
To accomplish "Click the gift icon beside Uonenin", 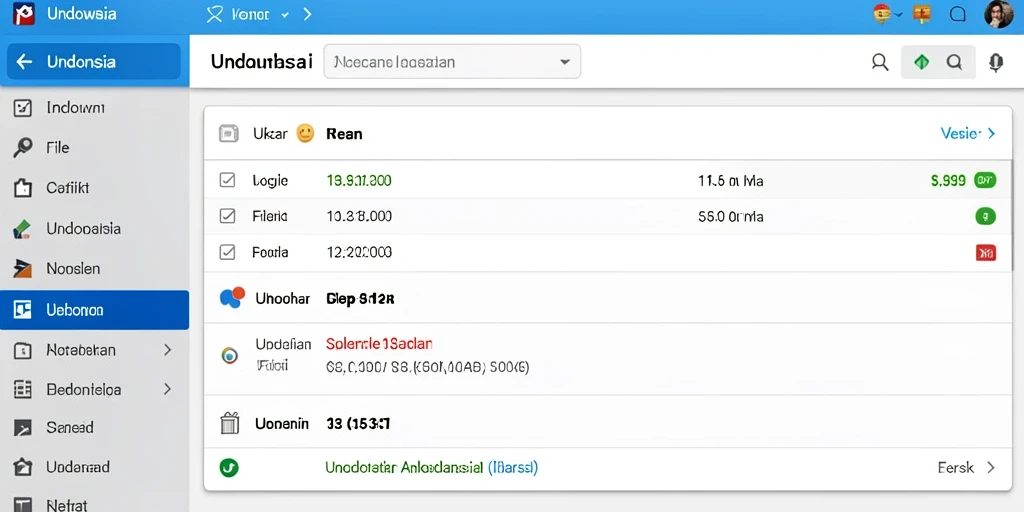I will coord(229,423).
